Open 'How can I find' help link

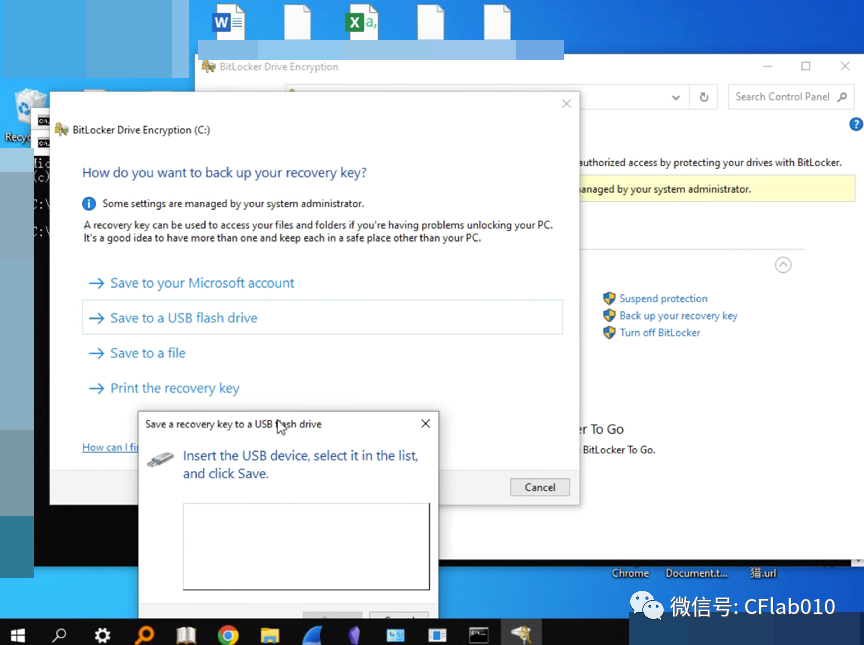(110, 447)
